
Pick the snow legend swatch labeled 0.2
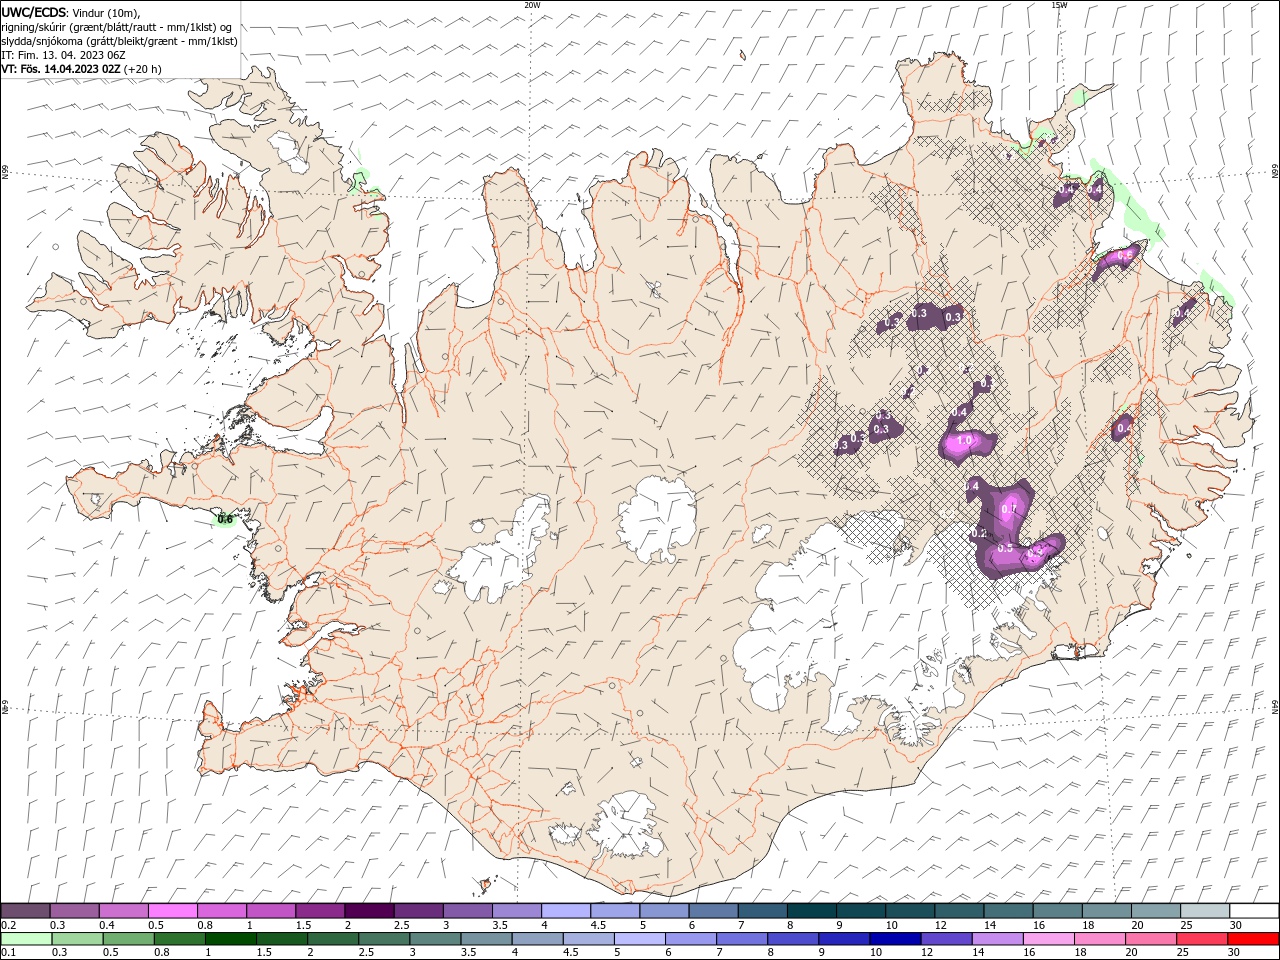(x=25, y=911)
